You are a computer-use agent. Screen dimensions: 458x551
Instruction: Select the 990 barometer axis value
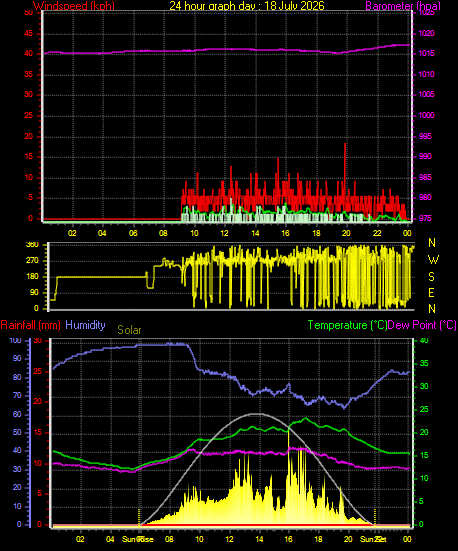425,156
